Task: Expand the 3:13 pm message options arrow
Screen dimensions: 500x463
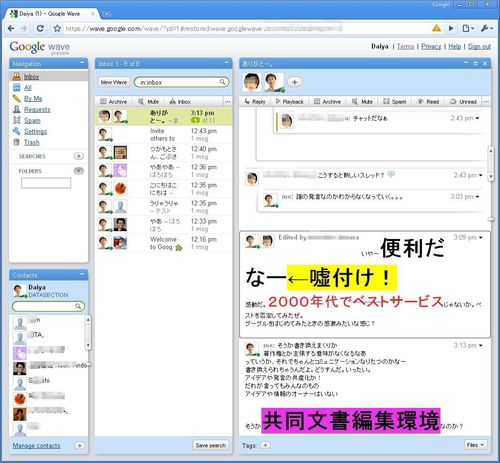Action: pyautogui.click(x=481, y=345)
